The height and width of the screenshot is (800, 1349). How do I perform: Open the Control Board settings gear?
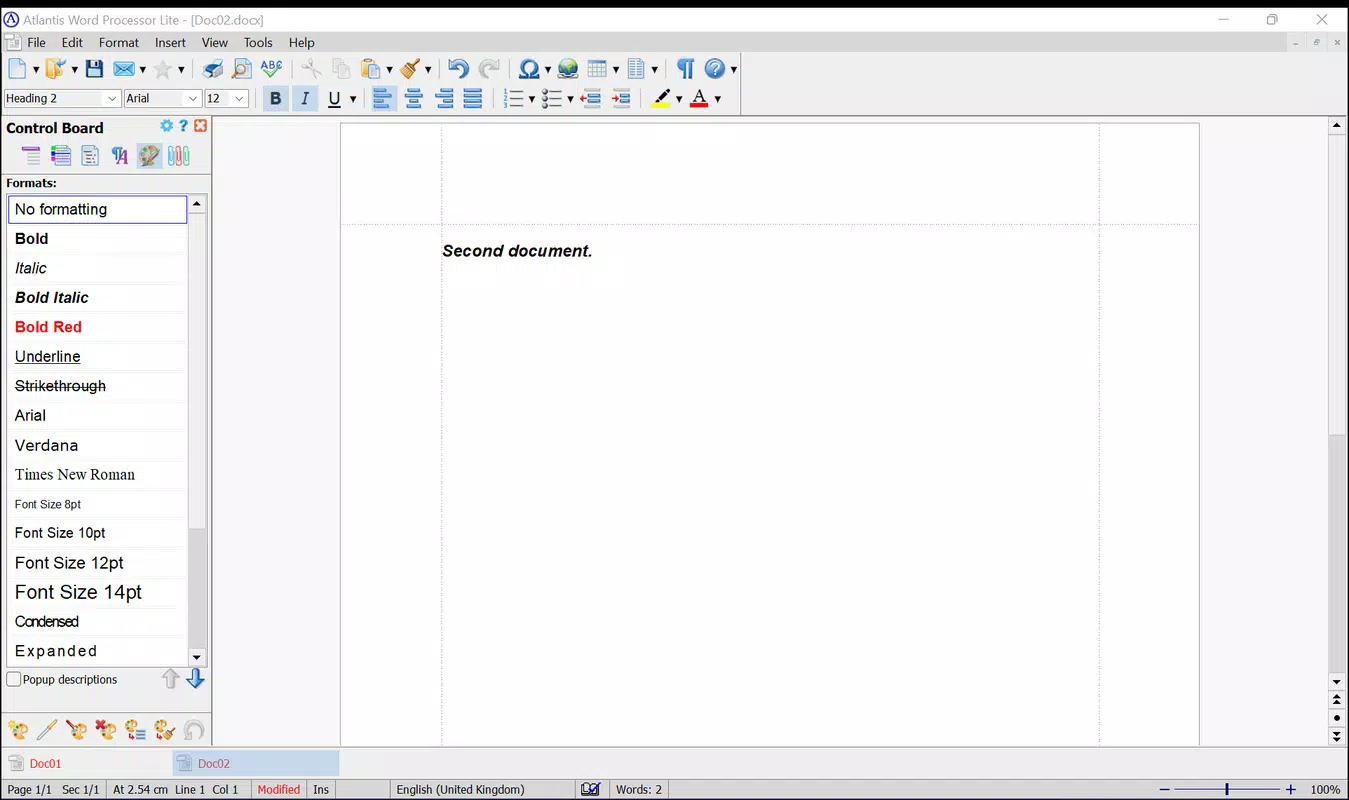(166, 126)
